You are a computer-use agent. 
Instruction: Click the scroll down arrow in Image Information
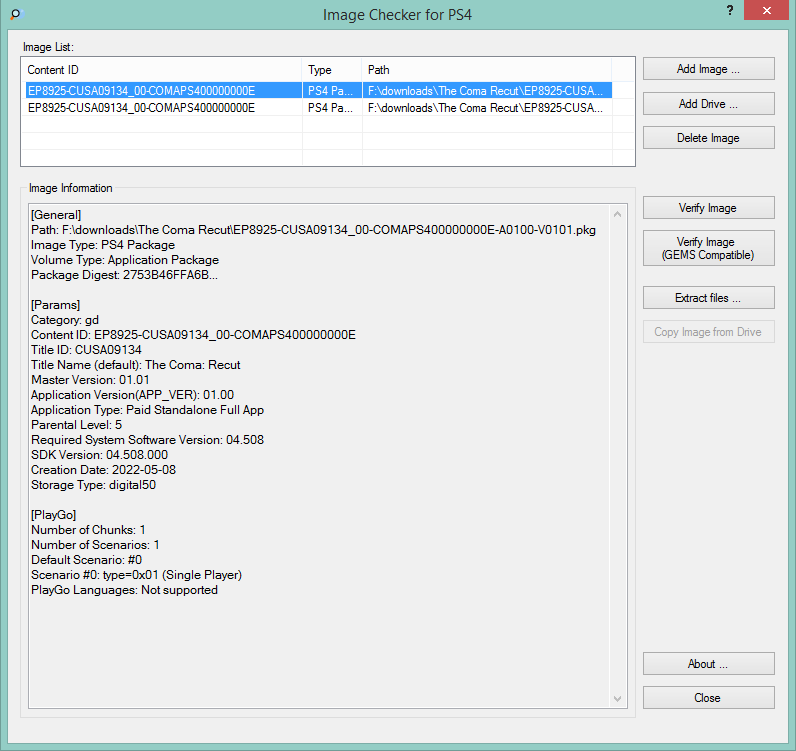(x=617, y=699)
